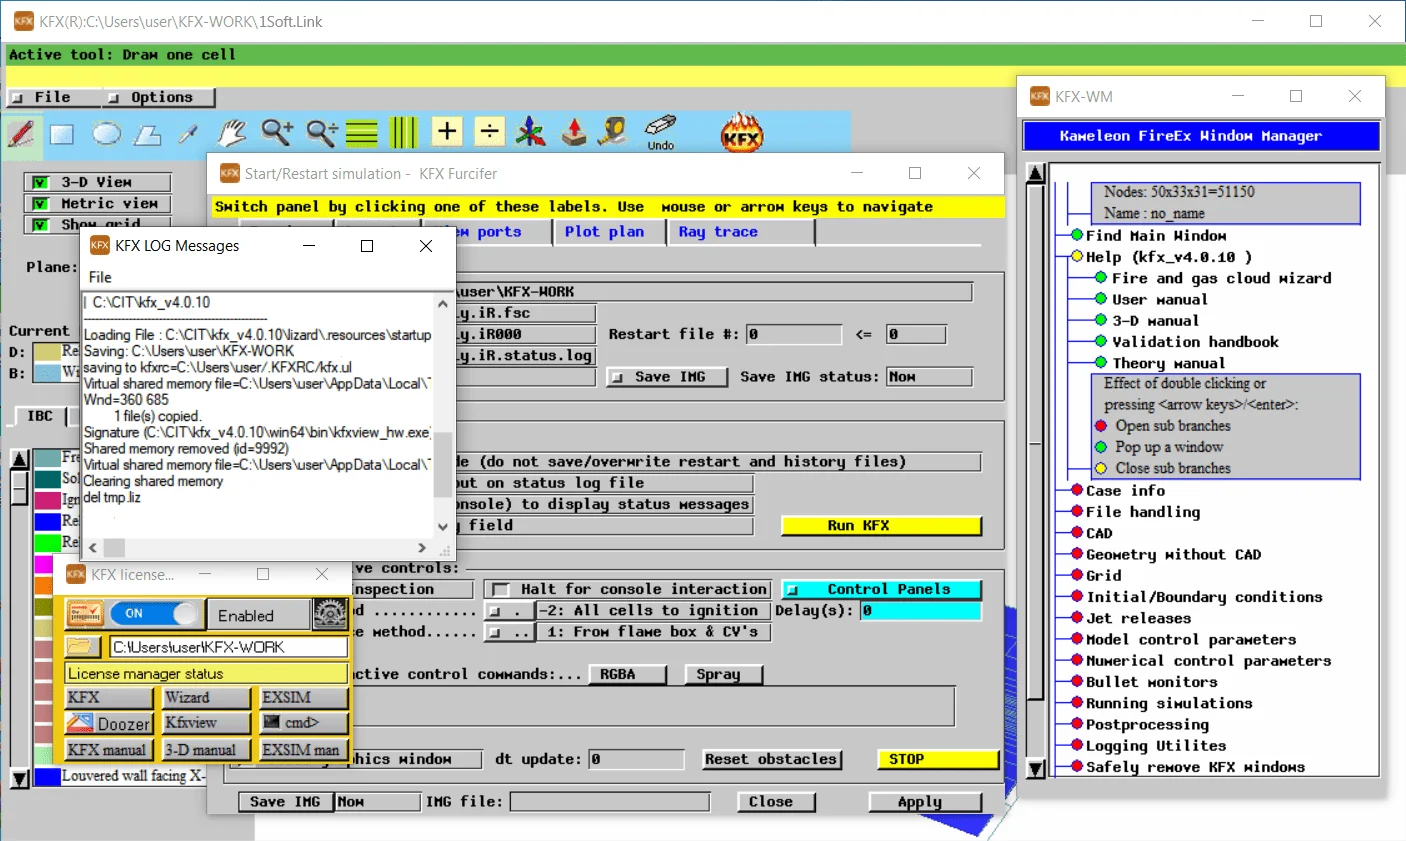Select the ellipse draw tool
The image size is (1406, 841).
(x=106, y=133)
